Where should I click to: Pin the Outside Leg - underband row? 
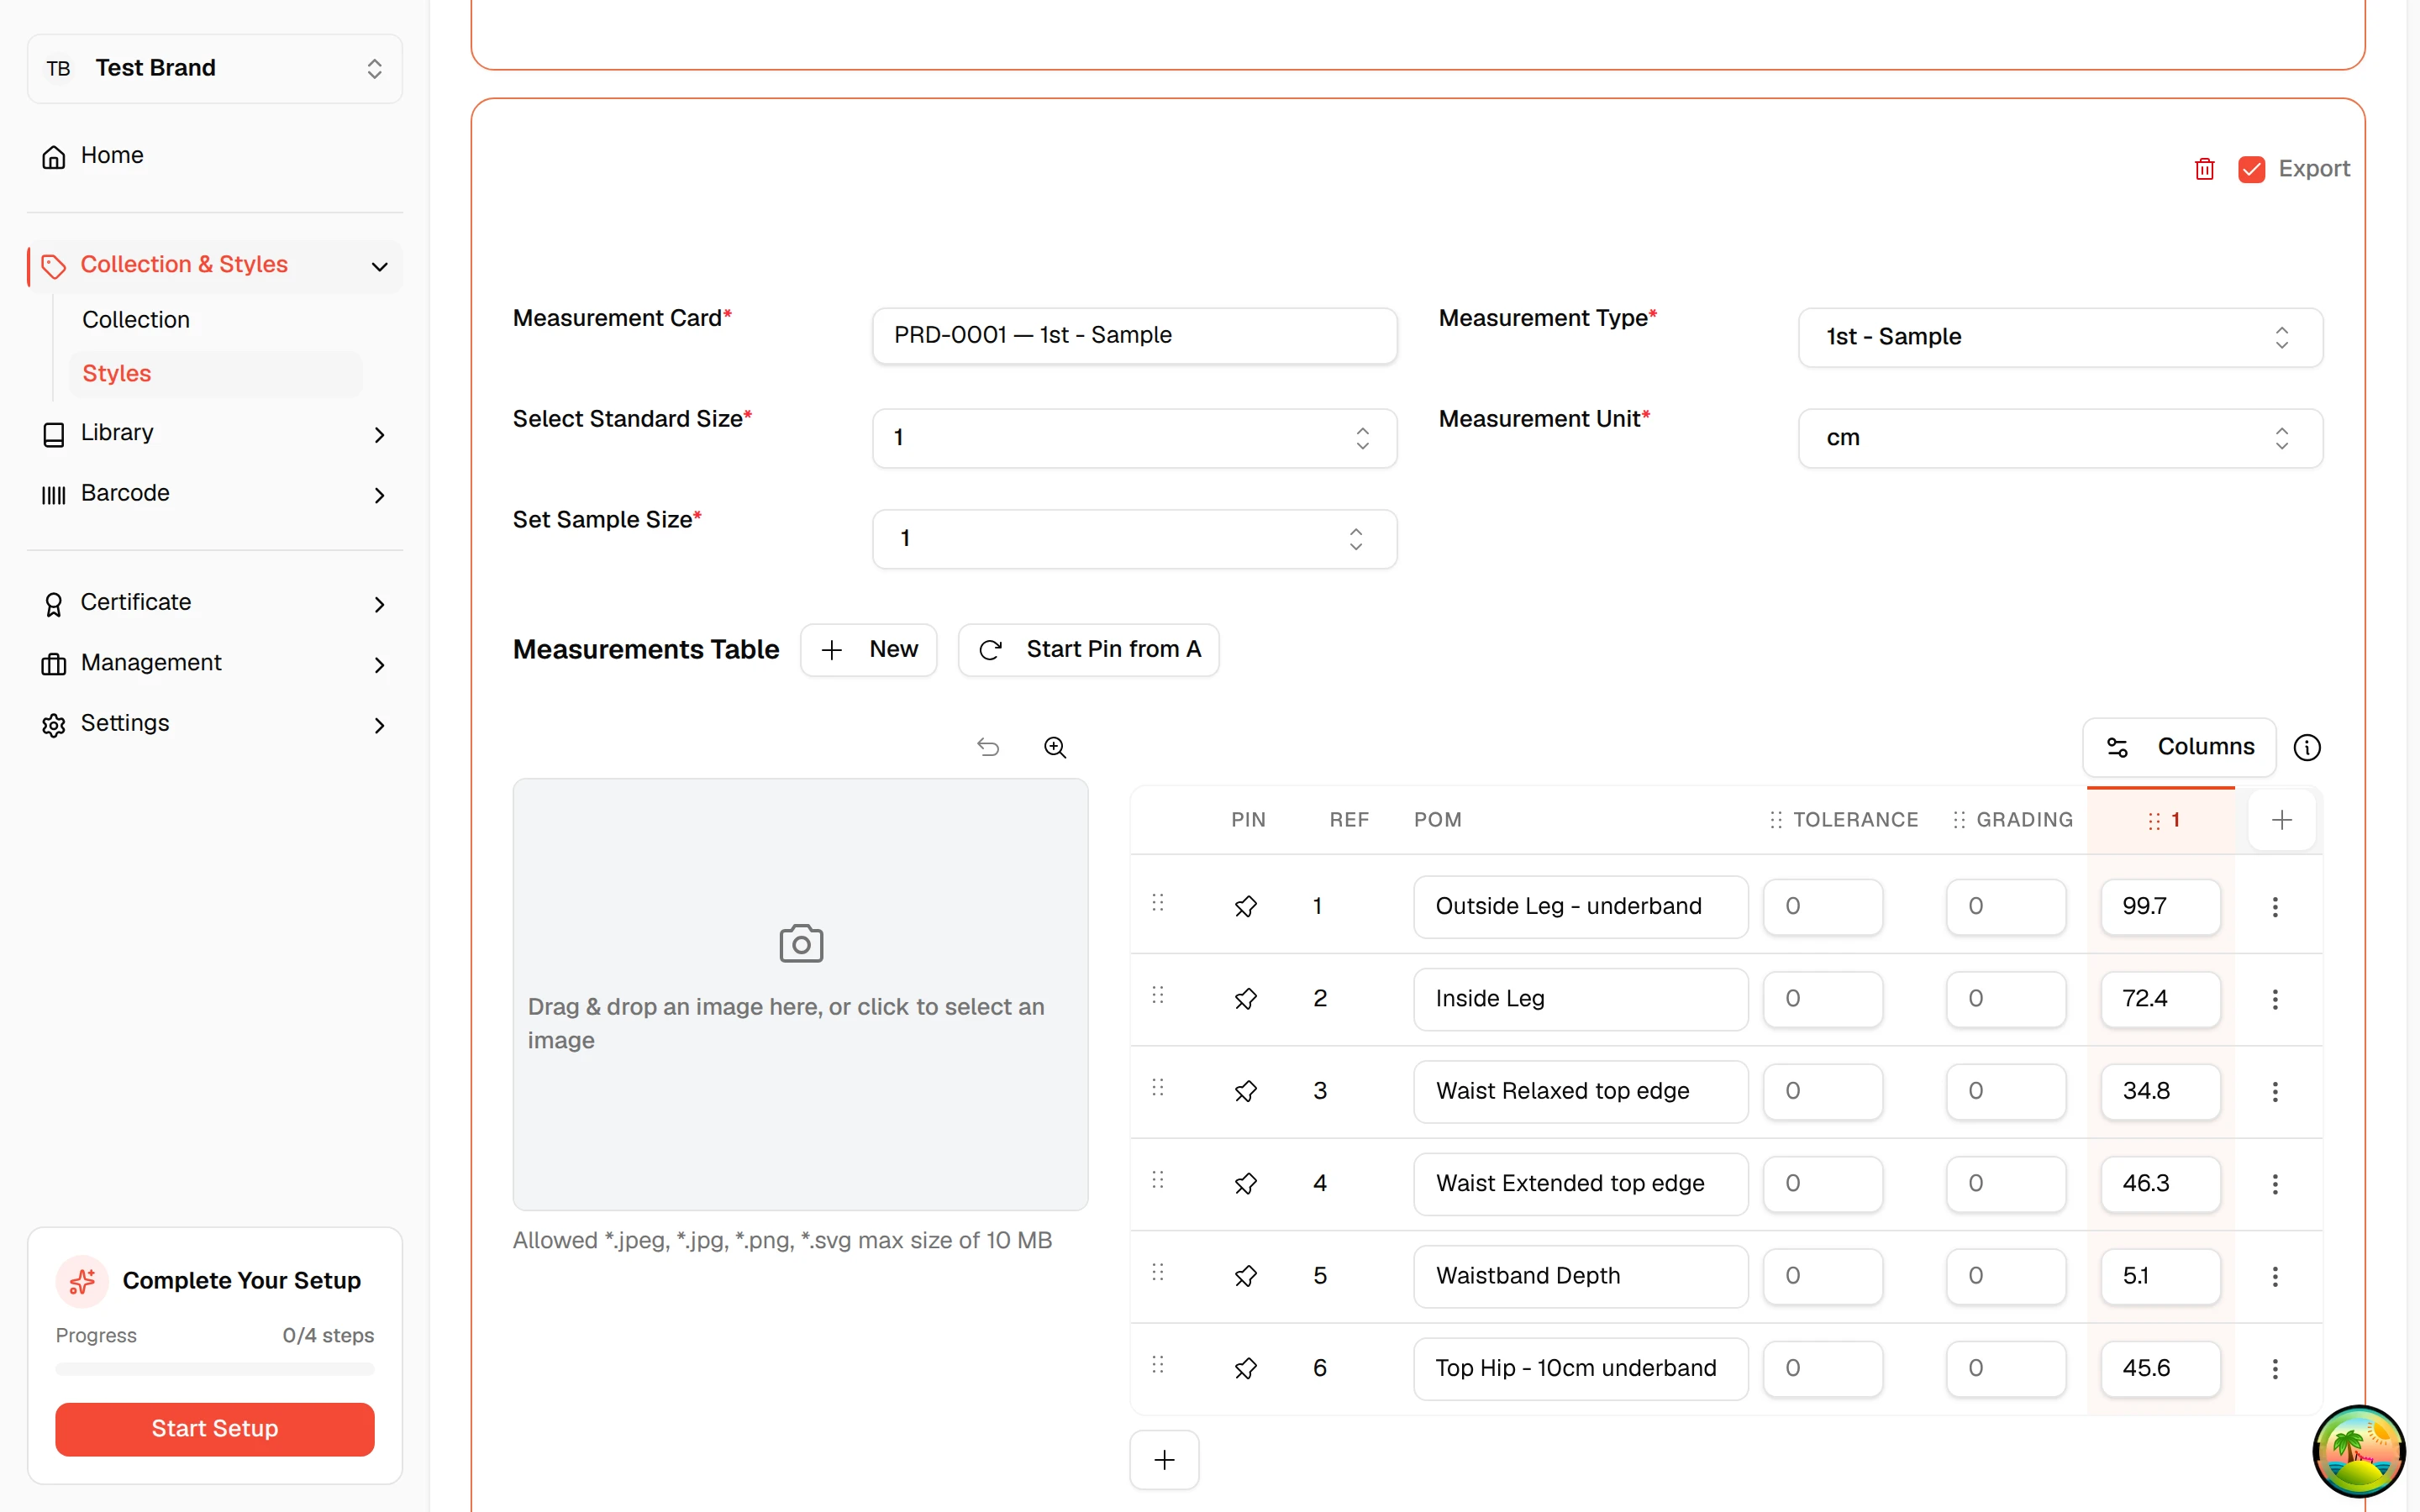[x=1245, y=906]
